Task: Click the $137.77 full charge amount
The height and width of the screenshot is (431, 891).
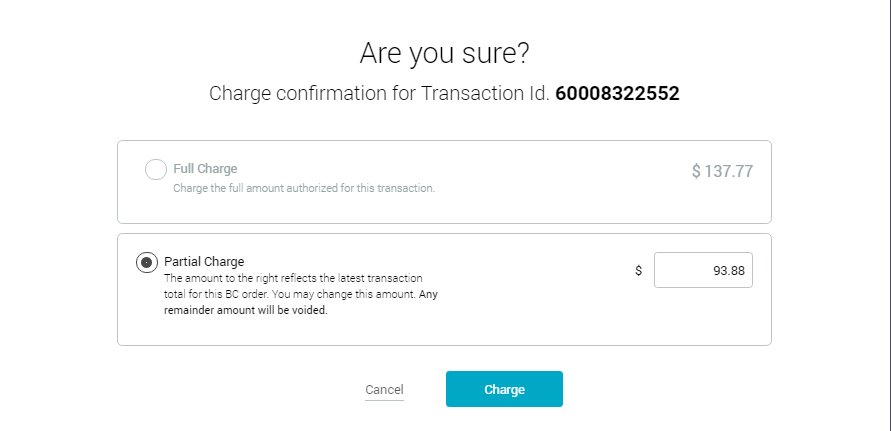Action: click(x=722, y=171)
